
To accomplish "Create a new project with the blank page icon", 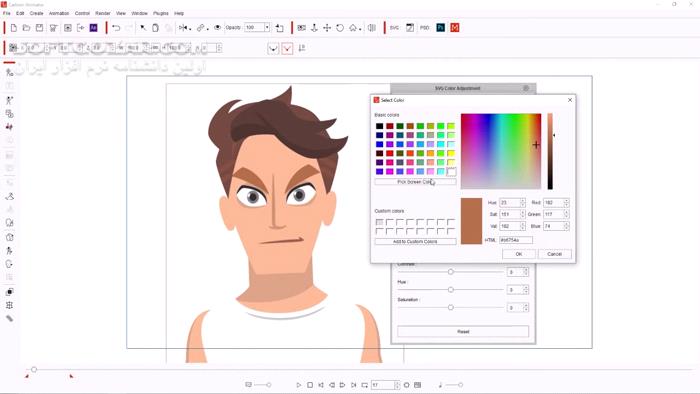I will 13,28.
